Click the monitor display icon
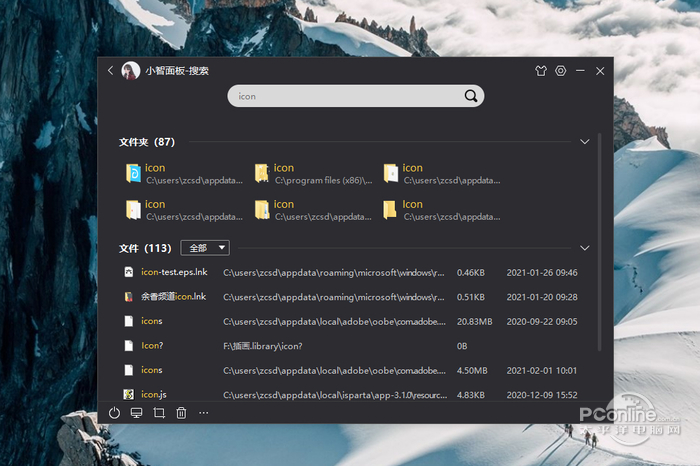The image size is (700, 466). click(x=137, y=413)
